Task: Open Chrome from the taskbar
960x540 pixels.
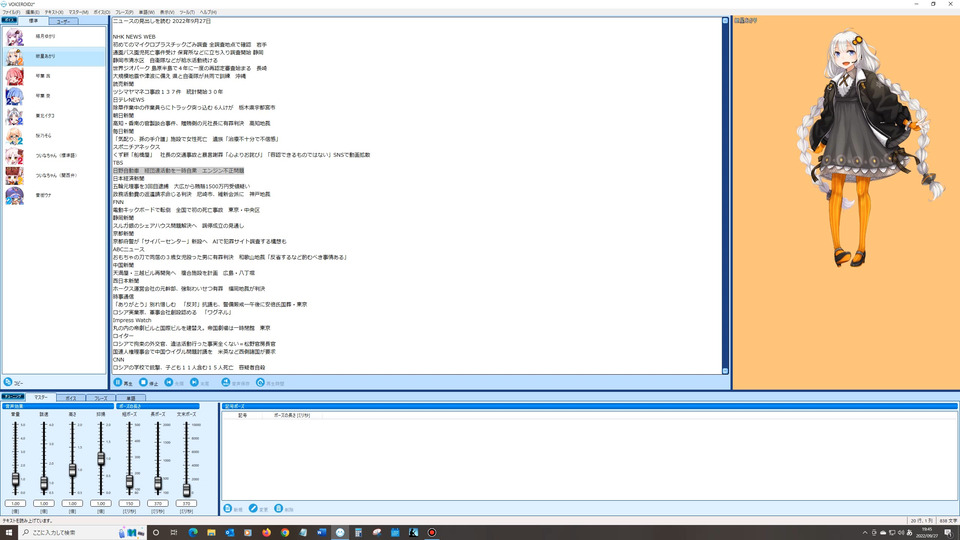Action: [x=285, y=533]
